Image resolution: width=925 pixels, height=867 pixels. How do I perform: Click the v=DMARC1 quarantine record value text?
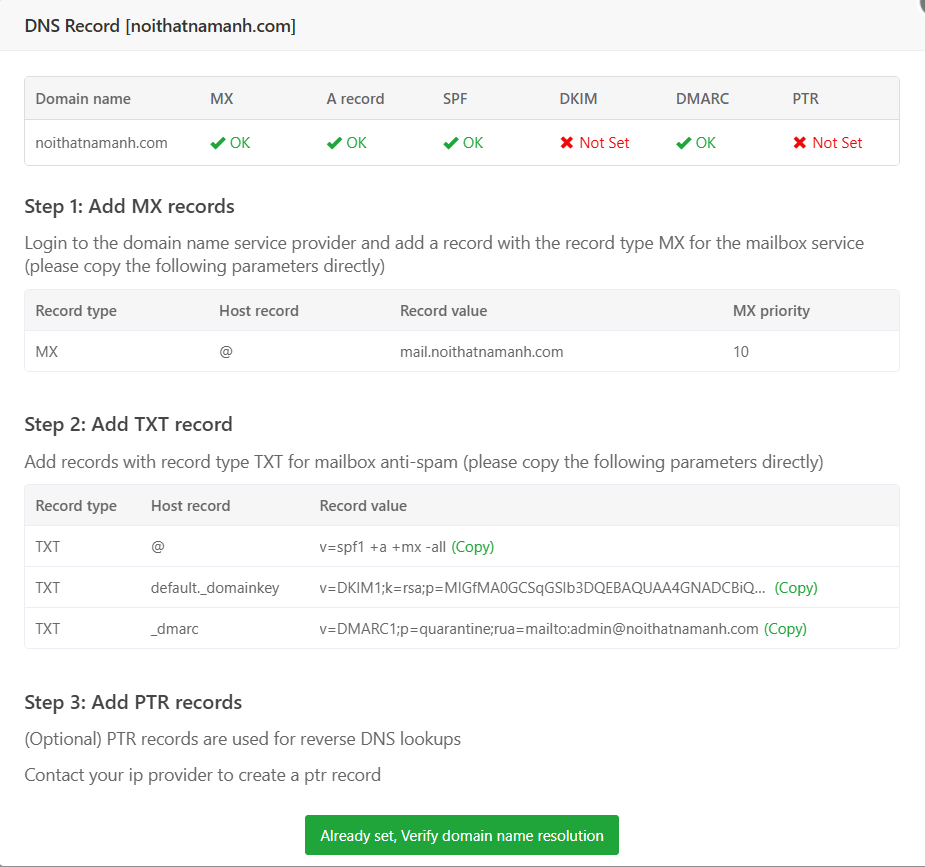tap(539, 629)
